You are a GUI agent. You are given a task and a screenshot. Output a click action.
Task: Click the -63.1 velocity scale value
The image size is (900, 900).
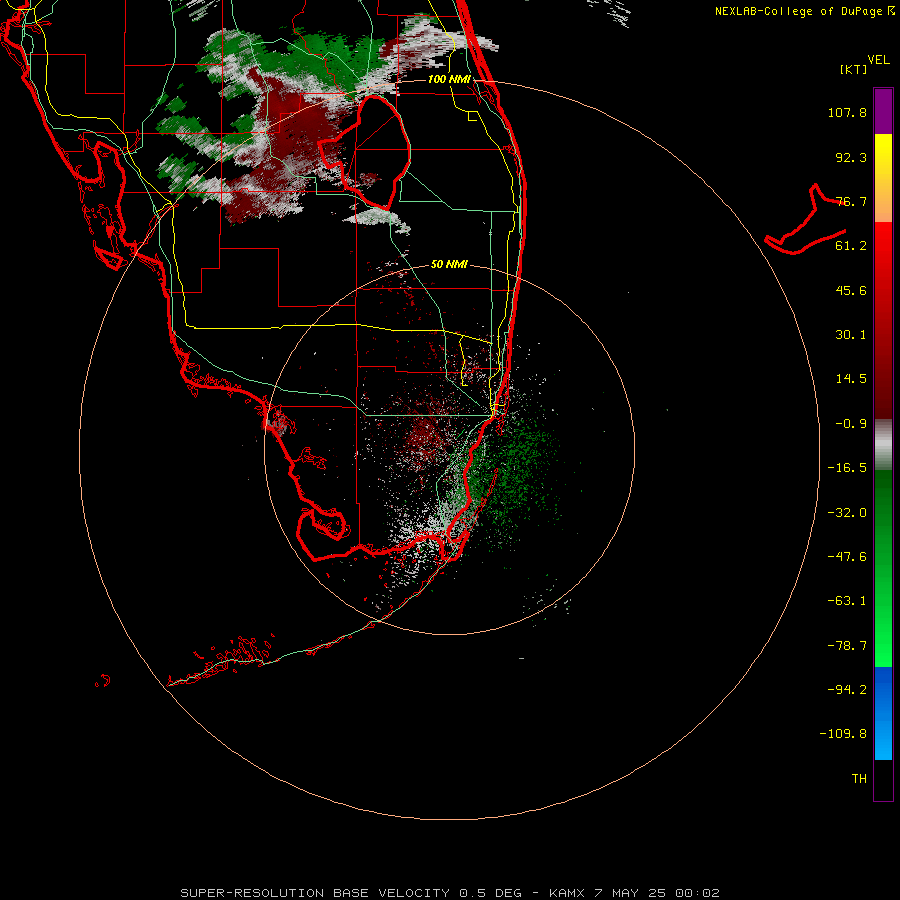[847, 601]
